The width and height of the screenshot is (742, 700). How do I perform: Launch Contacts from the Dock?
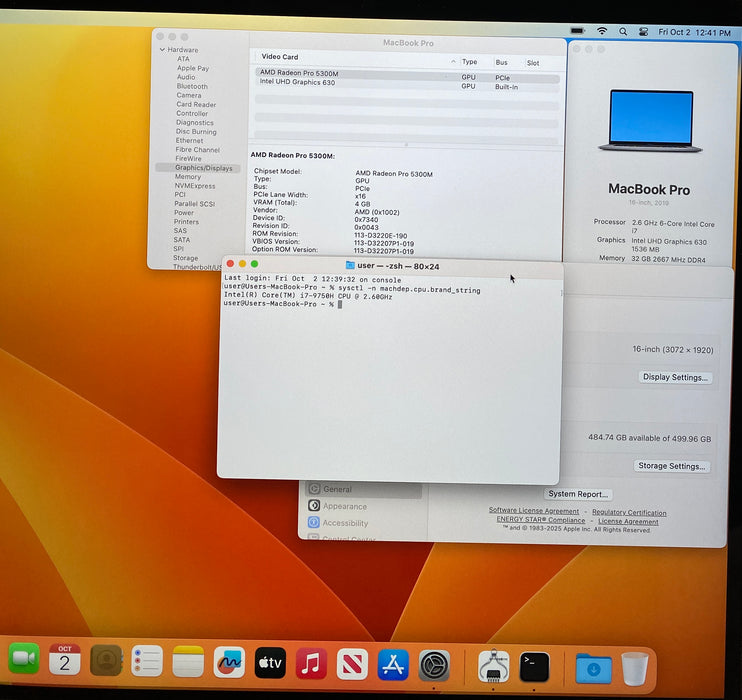[106, 660]
